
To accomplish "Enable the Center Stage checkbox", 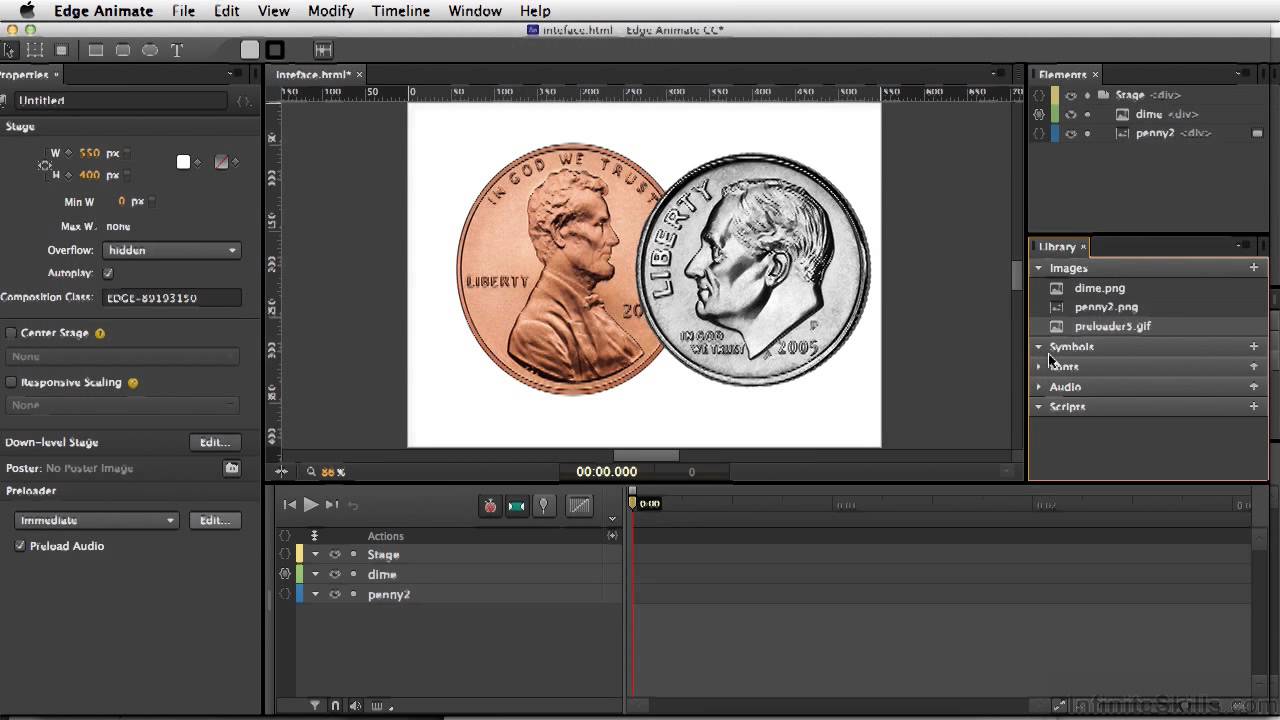I will (x=11, y=333).
